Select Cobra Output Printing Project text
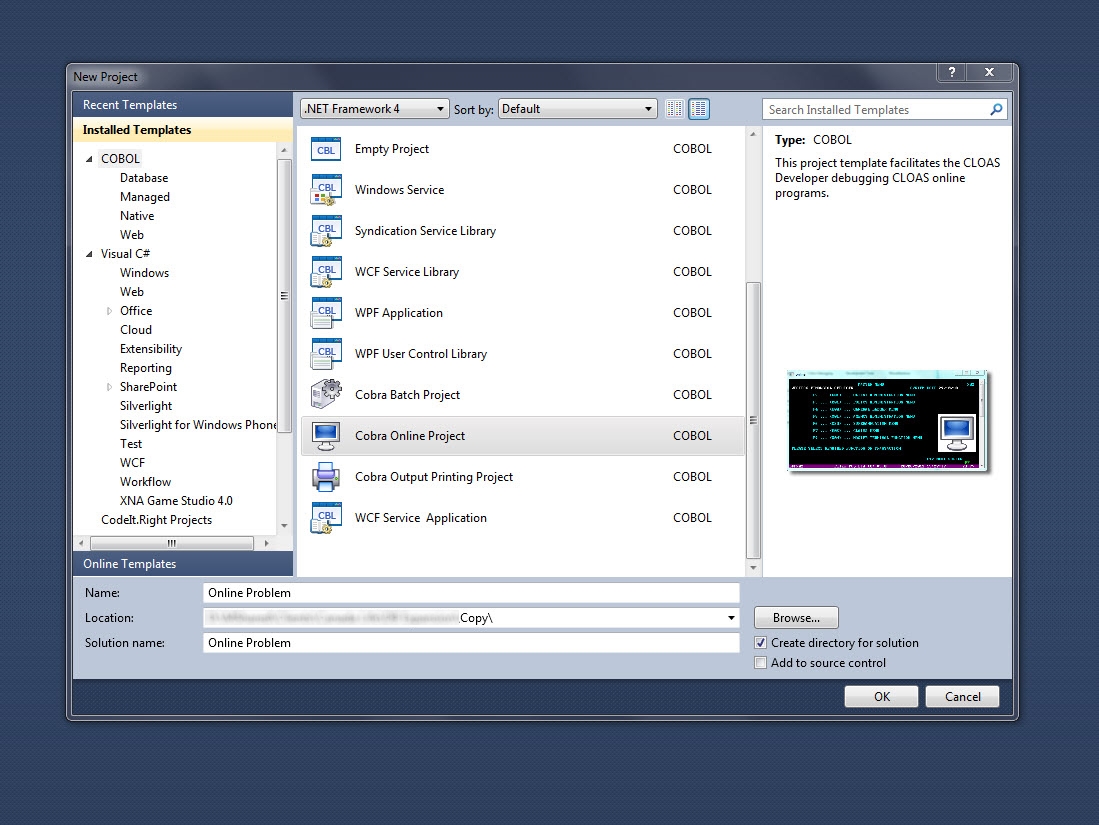This screenshot has height=825, width=1099. point(434,477)
